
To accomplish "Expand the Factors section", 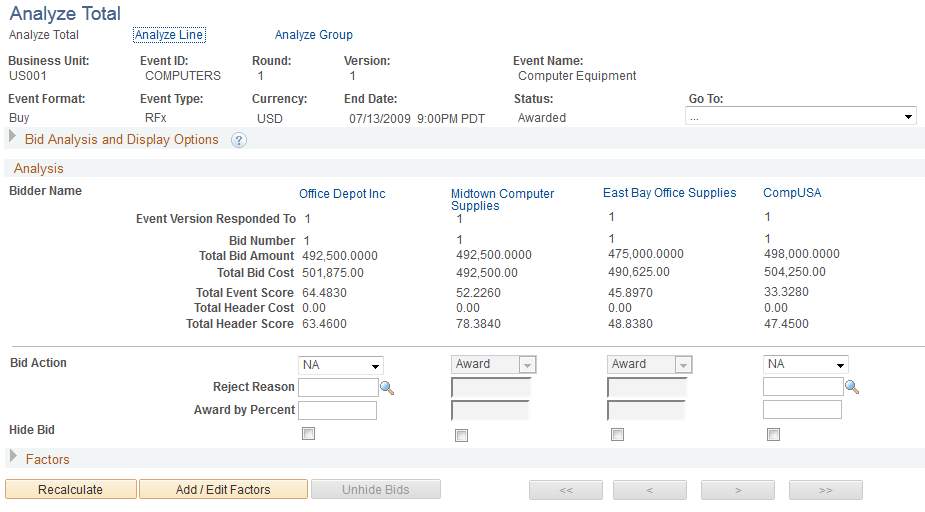I will coord(13,456).
